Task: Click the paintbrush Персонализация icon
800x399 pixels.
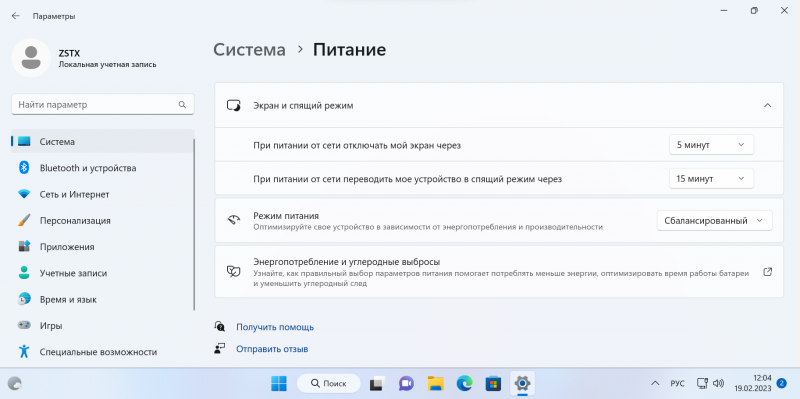Action: [x=24, y=220]
